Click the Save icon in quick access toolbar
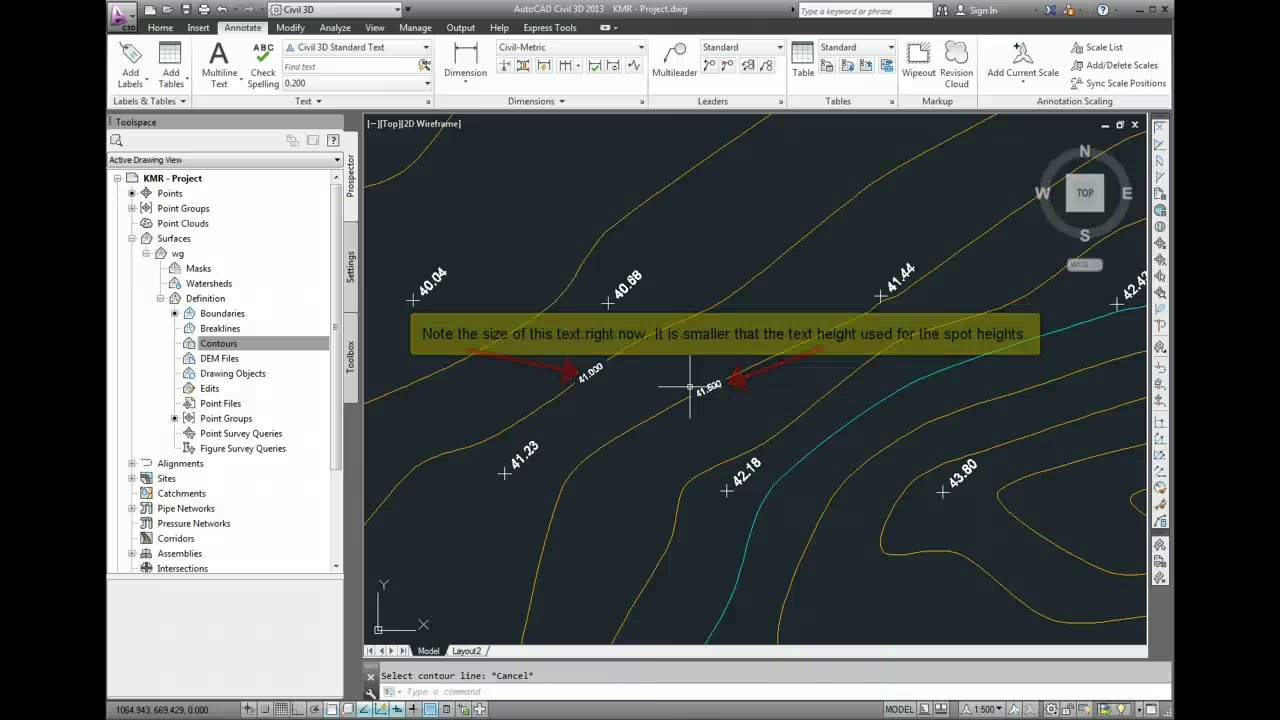Viewport: 1280px width, 720px height. (185, 10)
